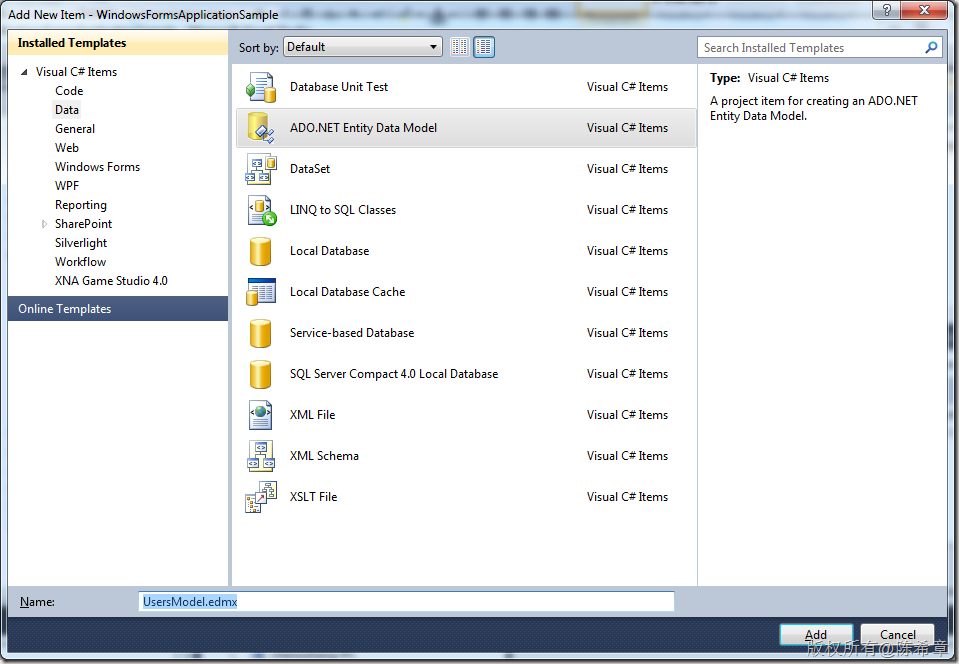959x664 pixels.
Task: Select the Local Database template name
Action: tap(330, 251)
